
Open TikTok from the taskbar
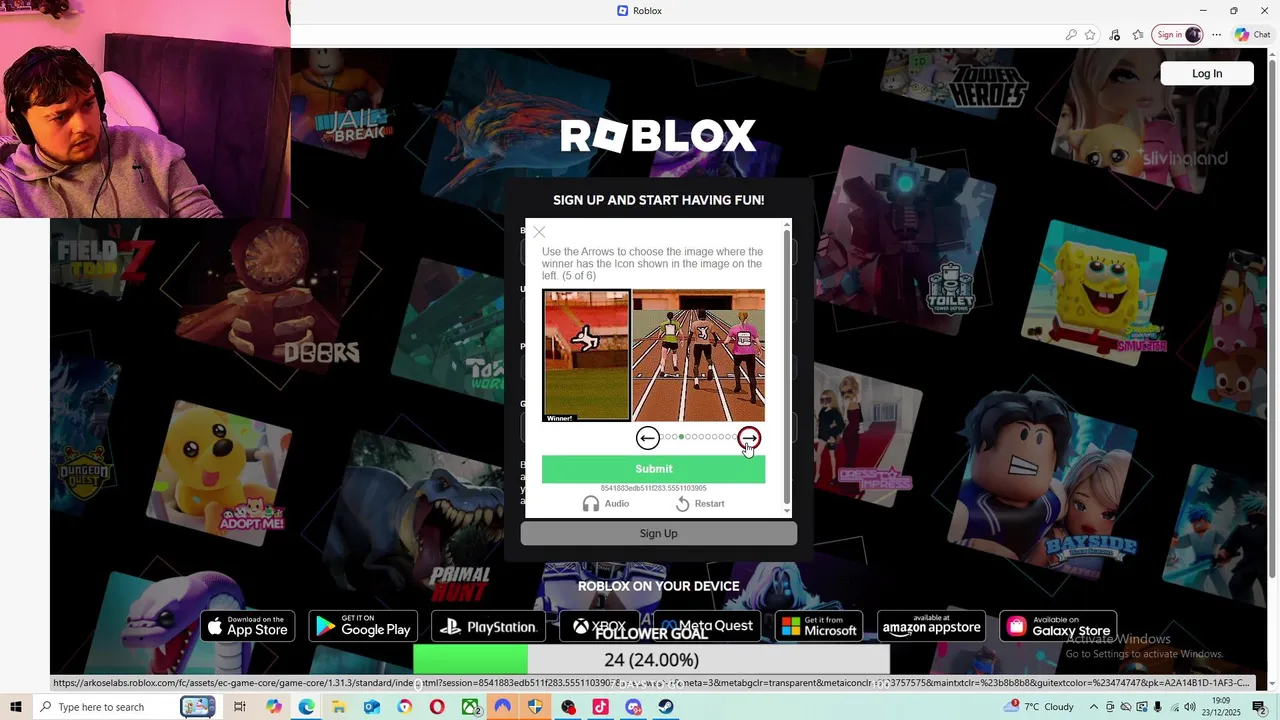pos(600,707)
